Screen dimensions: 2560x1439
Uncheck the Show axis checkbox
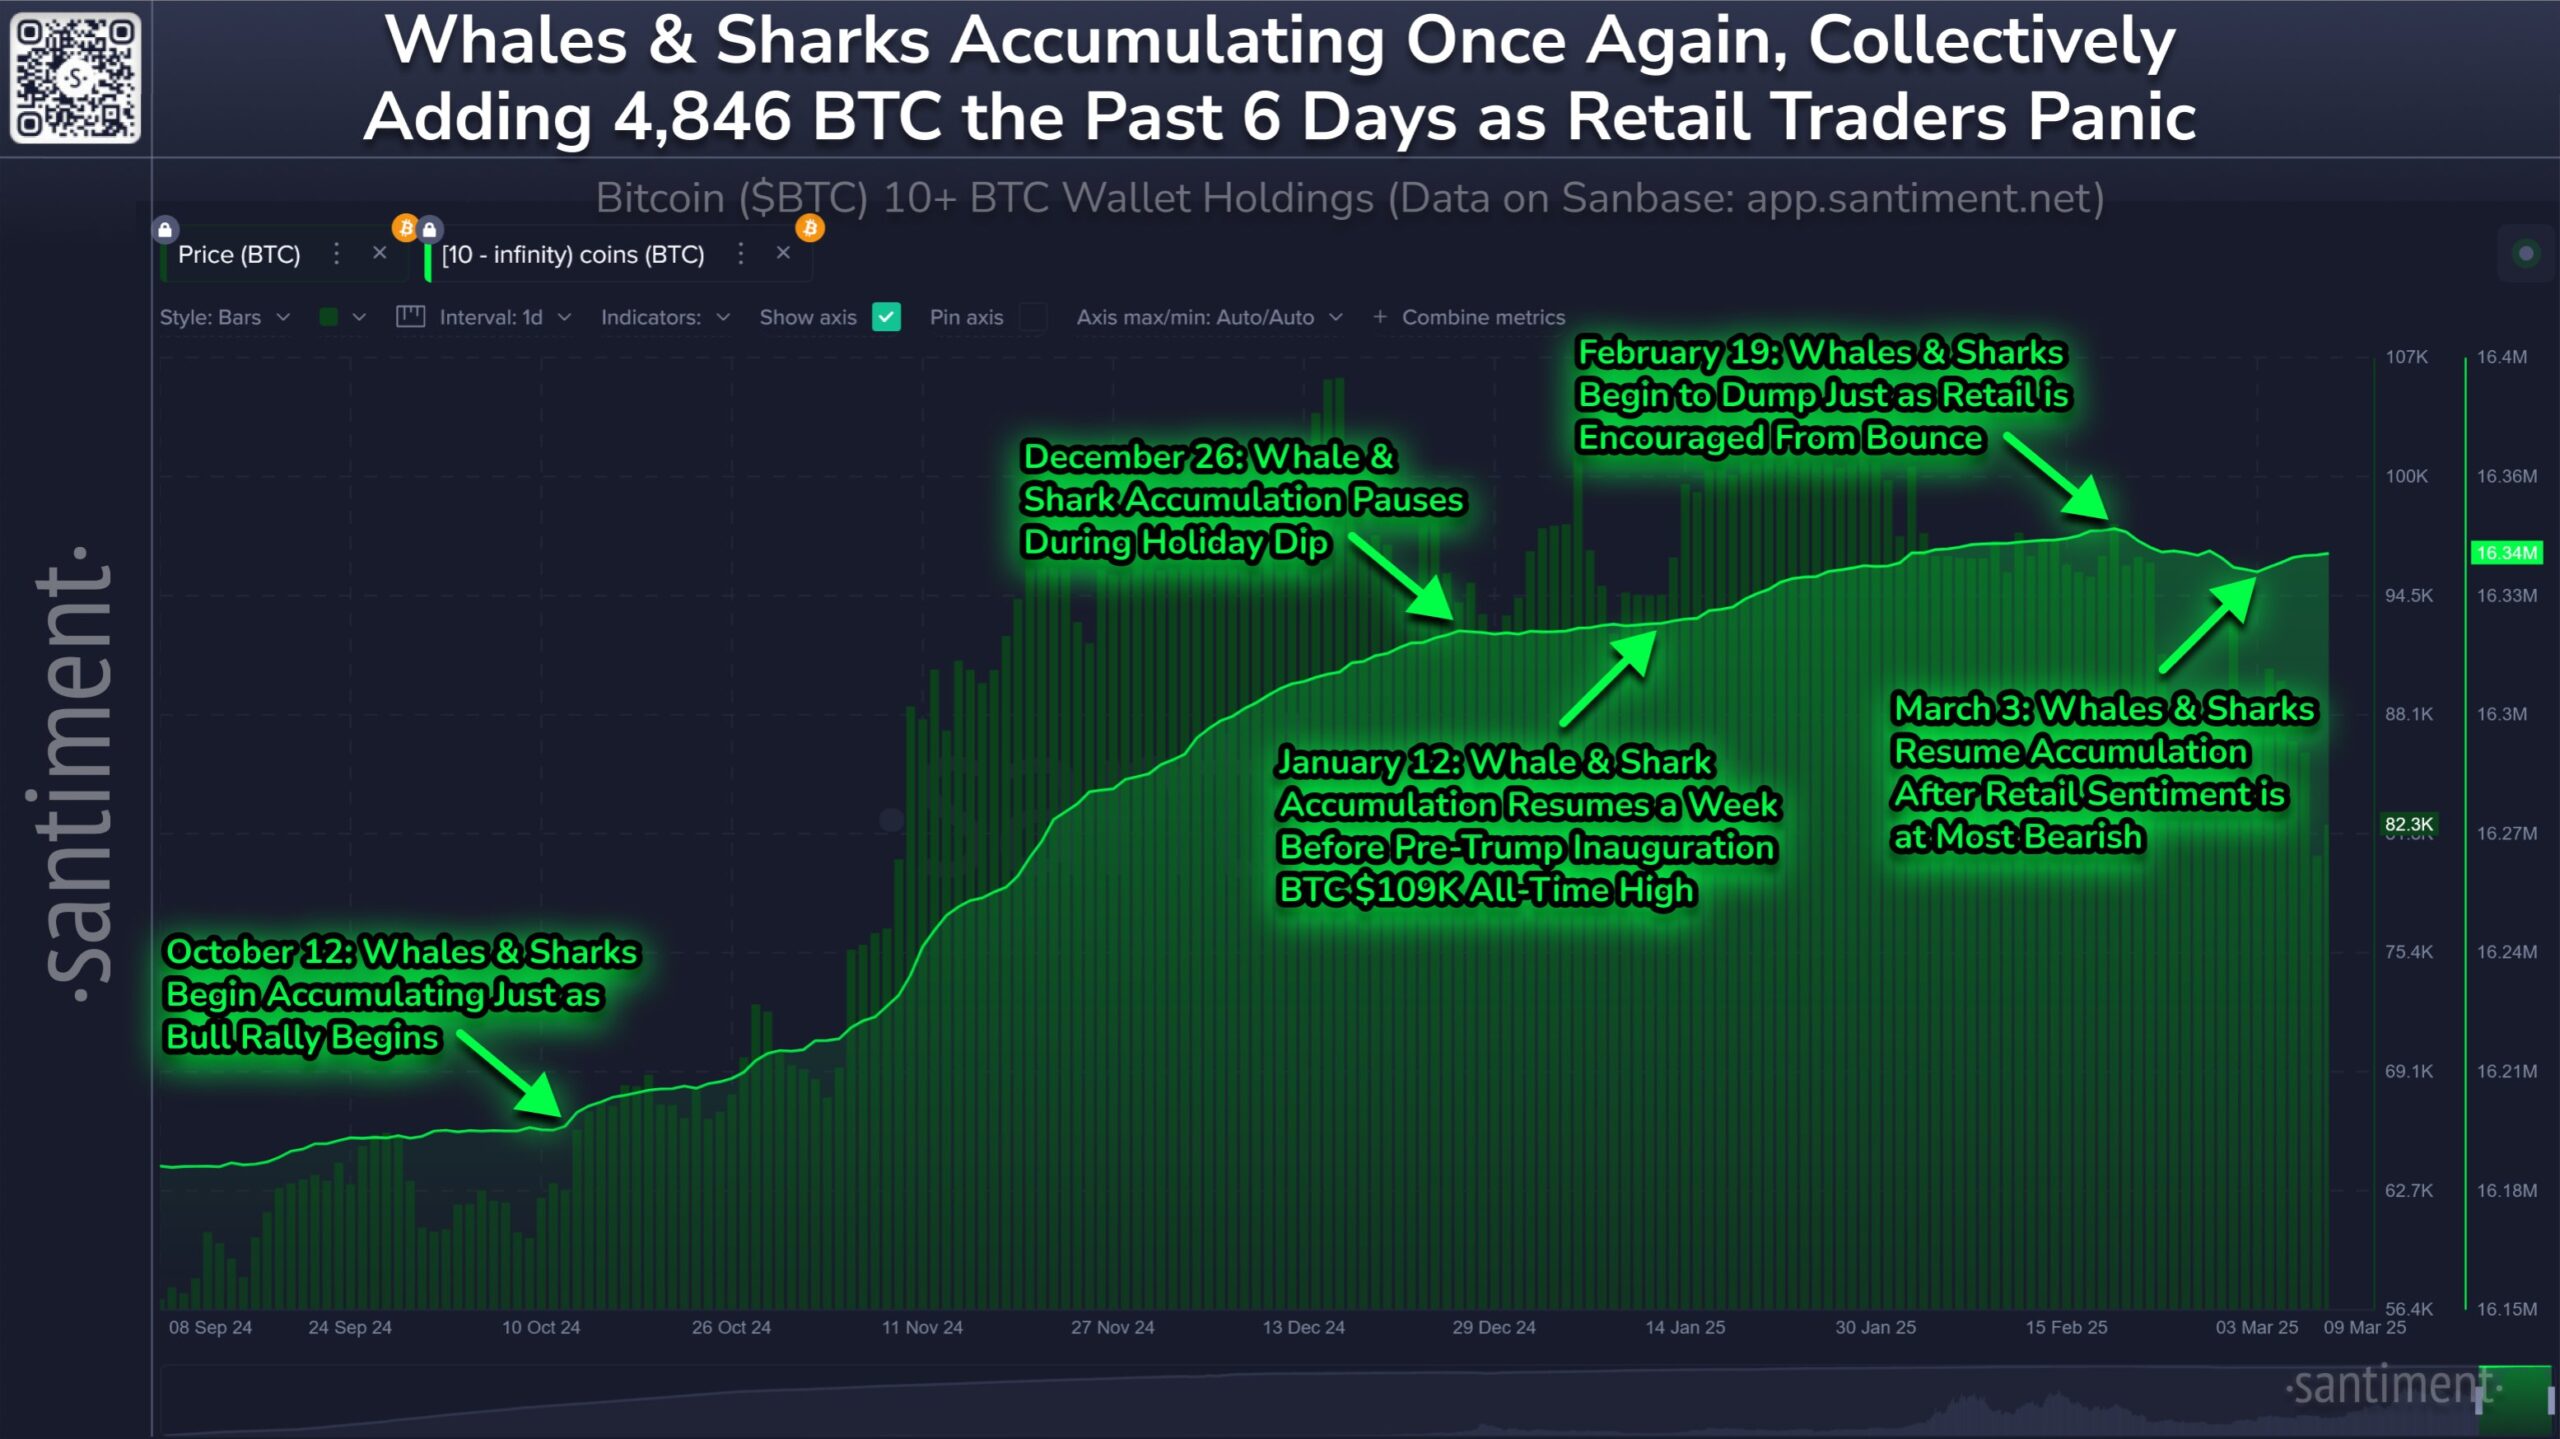[886, 317]
